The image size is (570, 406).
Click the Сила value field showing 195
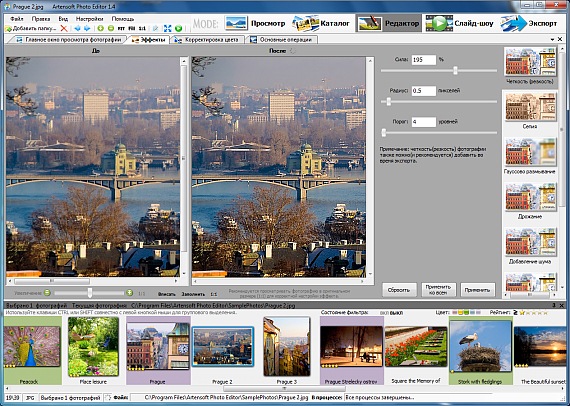pos(424,60)
